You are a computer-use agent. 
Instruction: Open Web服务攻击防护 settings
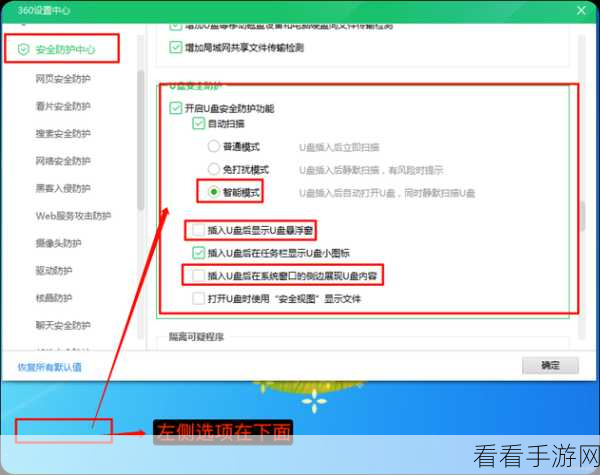point(73,215)
